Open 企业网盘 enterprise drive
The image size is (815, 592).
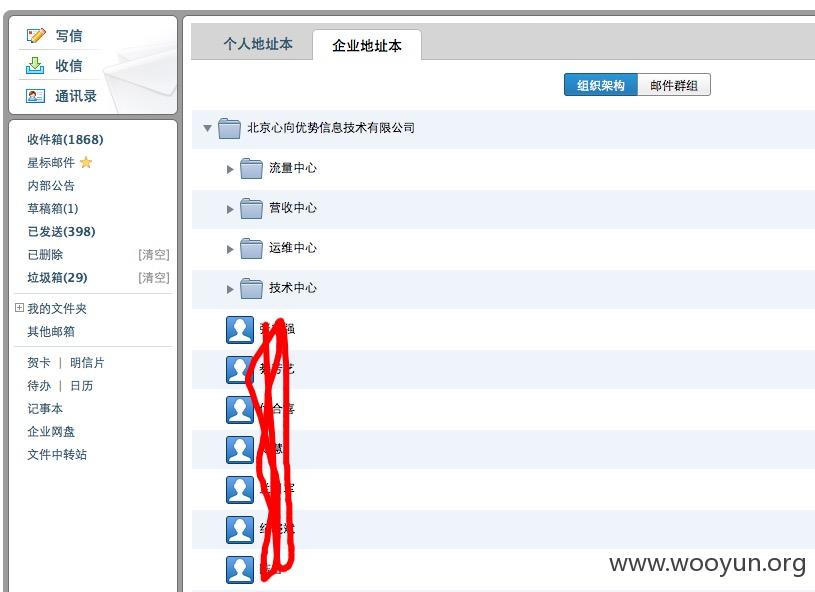point(51,431)
